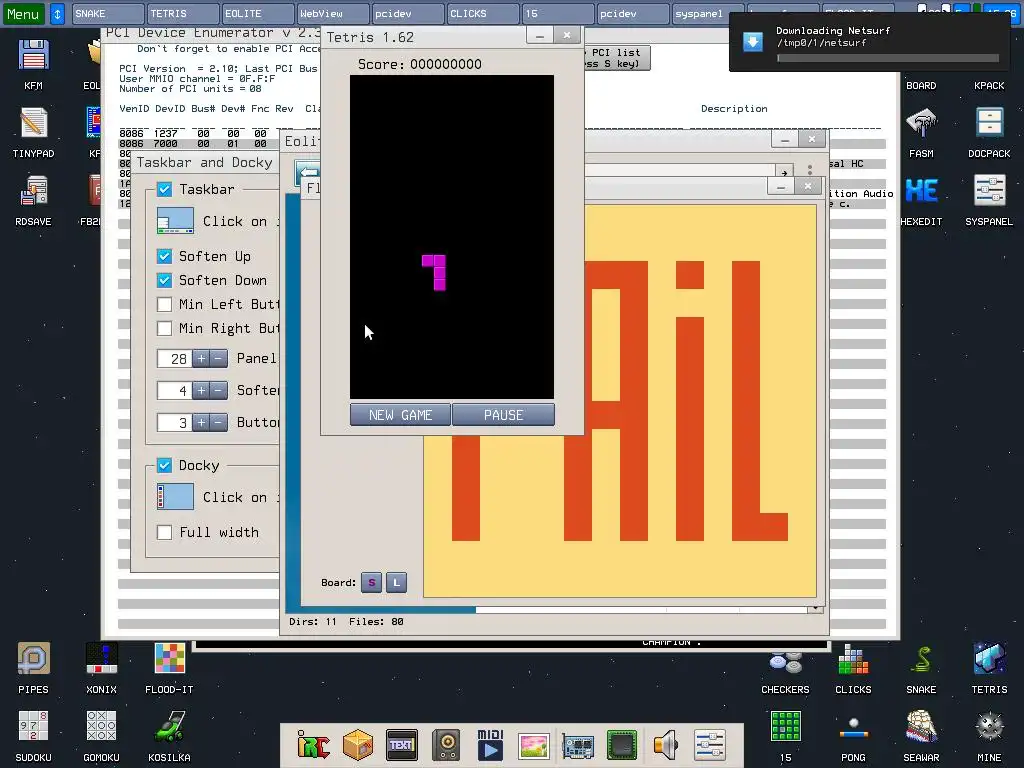Switch to EOLITE in the taskbar
The height and width of the screenshot is (768, 1024).
point(258,14)
